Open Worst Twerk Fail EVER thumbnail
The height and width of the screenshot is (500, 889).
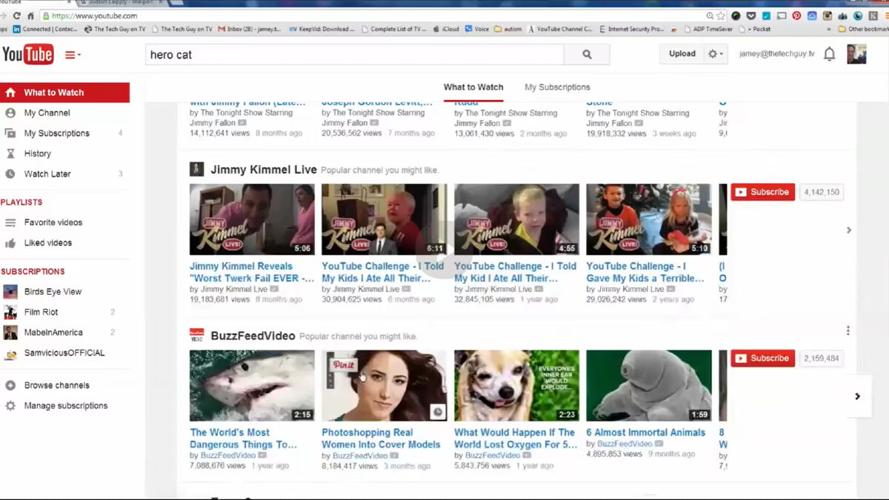click(252, 219)
